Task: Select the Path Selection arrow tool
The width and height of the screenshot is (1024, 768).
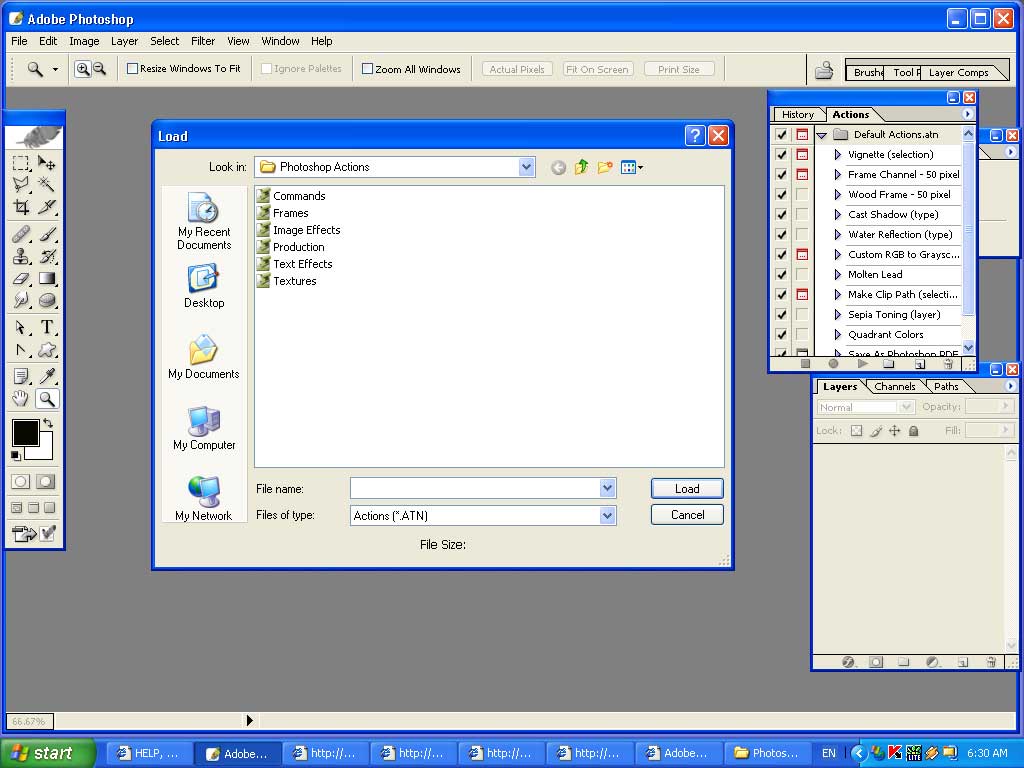Action: tap(21, 327)
